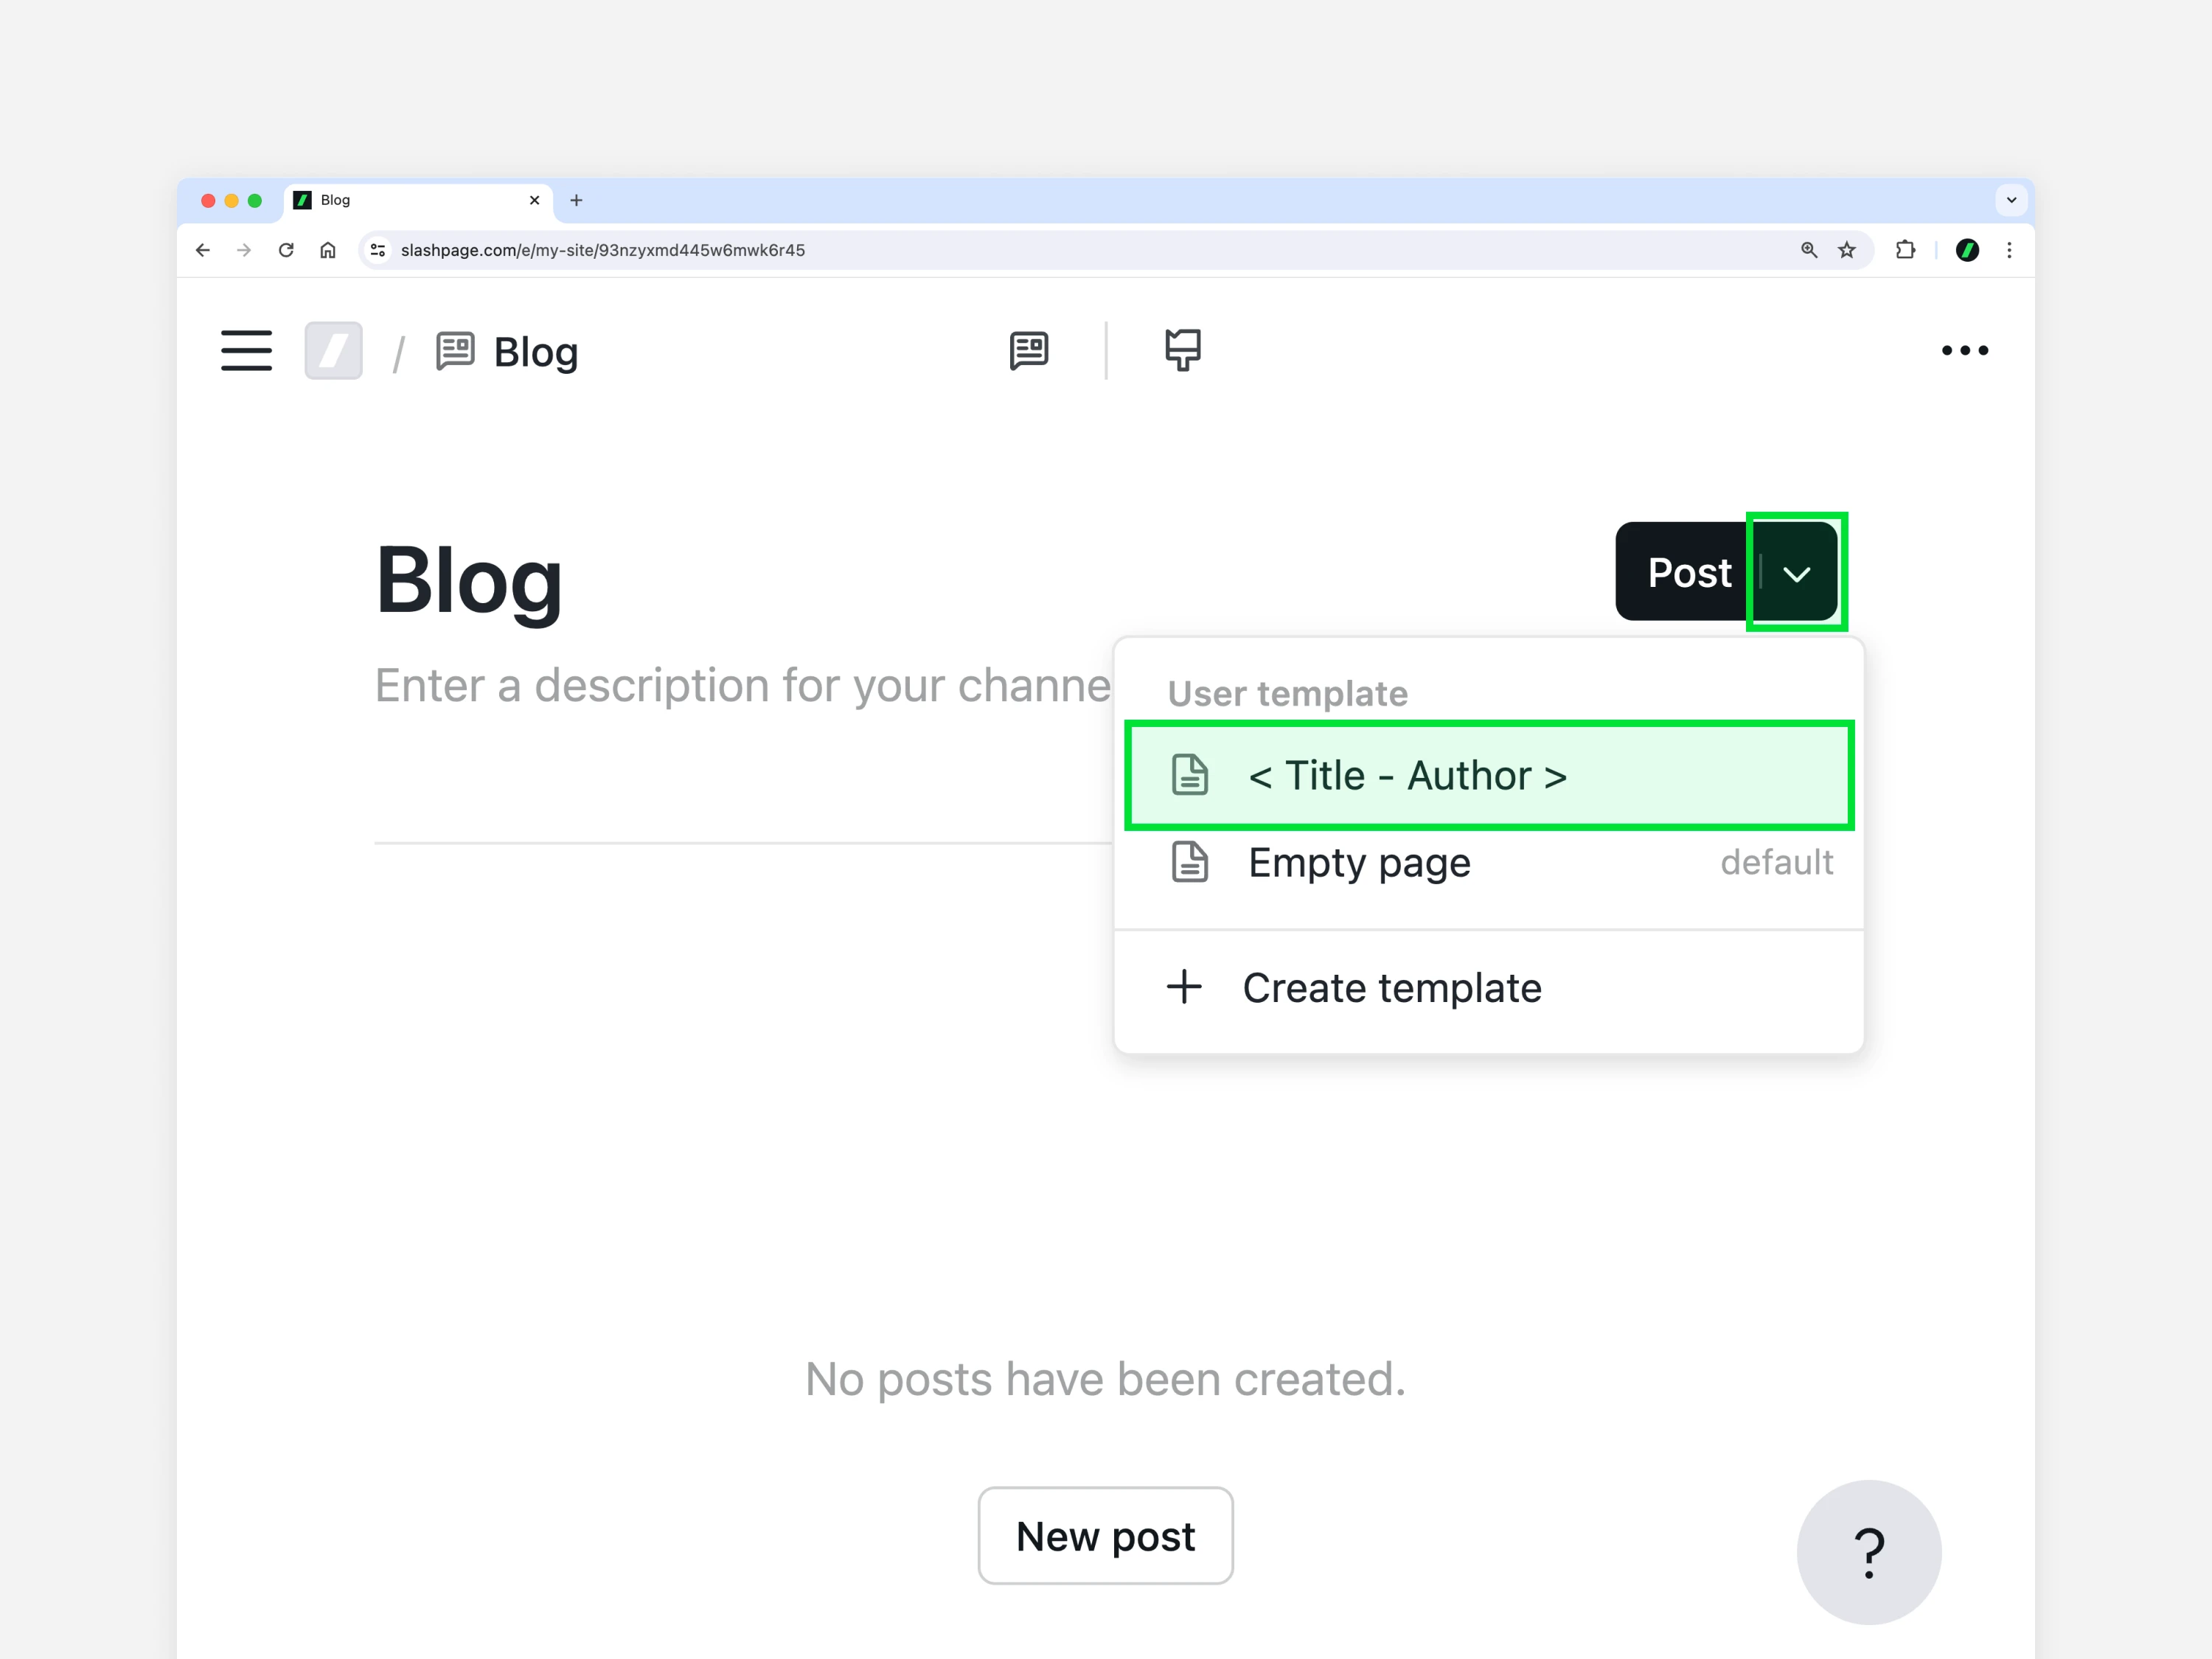This screenshot has height=1659, width=2212.
Task: Select Create template option
Action: pyautogui.click(x=1489, y=988)
